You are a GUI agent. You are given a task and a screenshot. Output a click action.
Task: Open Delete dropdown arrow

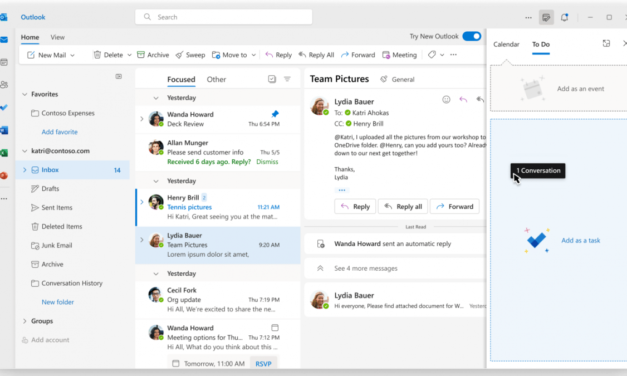[x=129, y=55]
